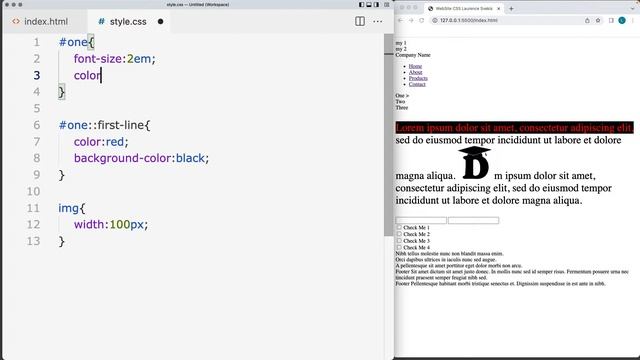Bookmark this page with the star icon
Viewport: 640px width, 360px height.
coord(598,20)
